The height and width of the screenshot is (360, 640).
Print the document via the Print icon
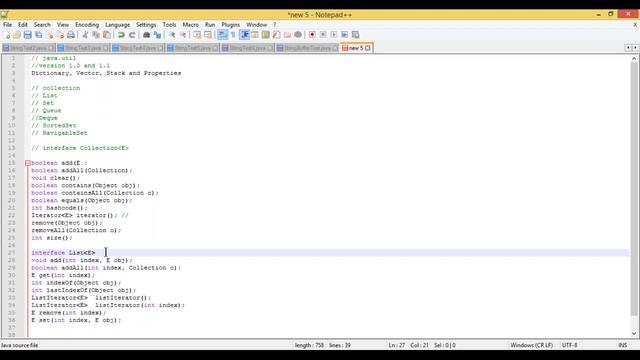tap(71, 35)
